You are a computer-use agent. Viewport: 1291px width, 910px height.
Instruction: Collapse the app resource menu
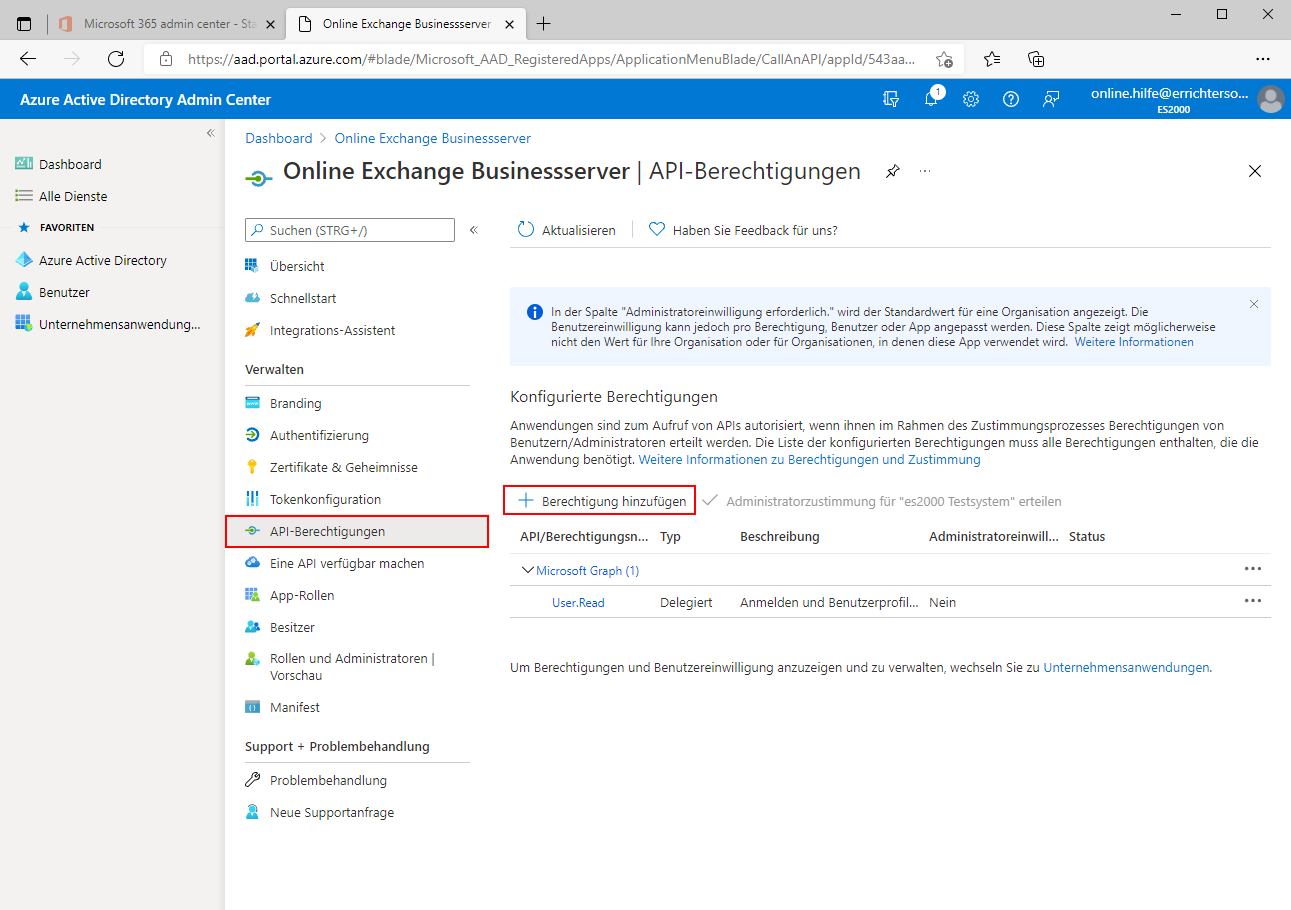[x=474, y=230]
